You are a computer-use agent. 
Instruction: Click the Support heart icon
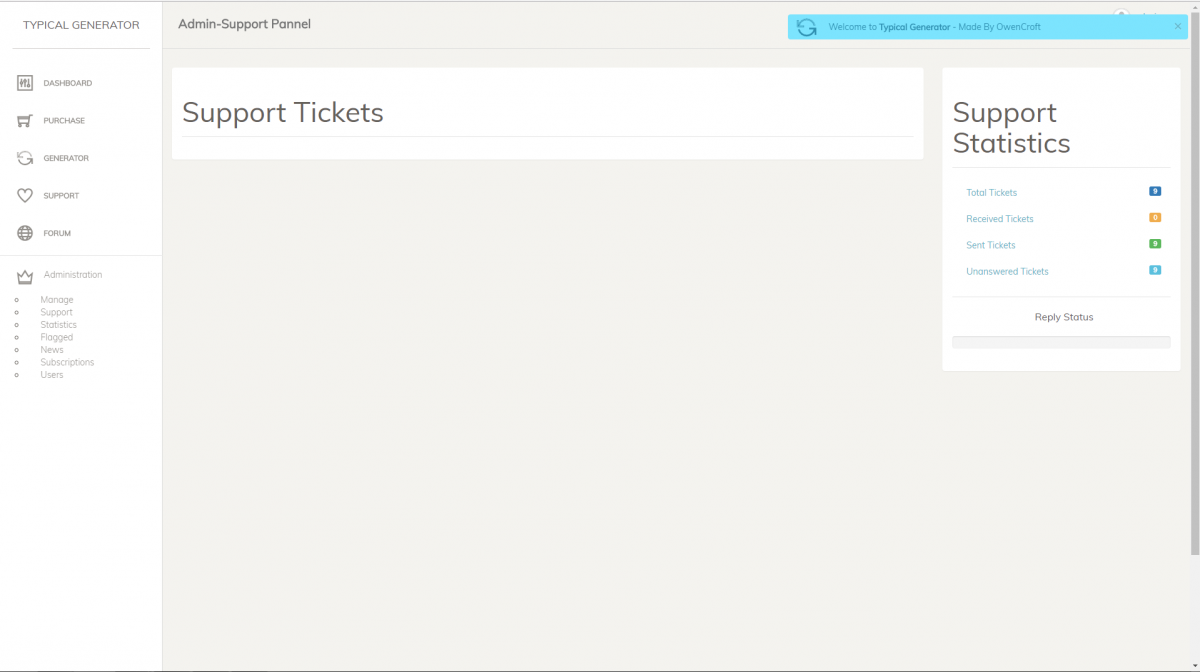(25, 196)
